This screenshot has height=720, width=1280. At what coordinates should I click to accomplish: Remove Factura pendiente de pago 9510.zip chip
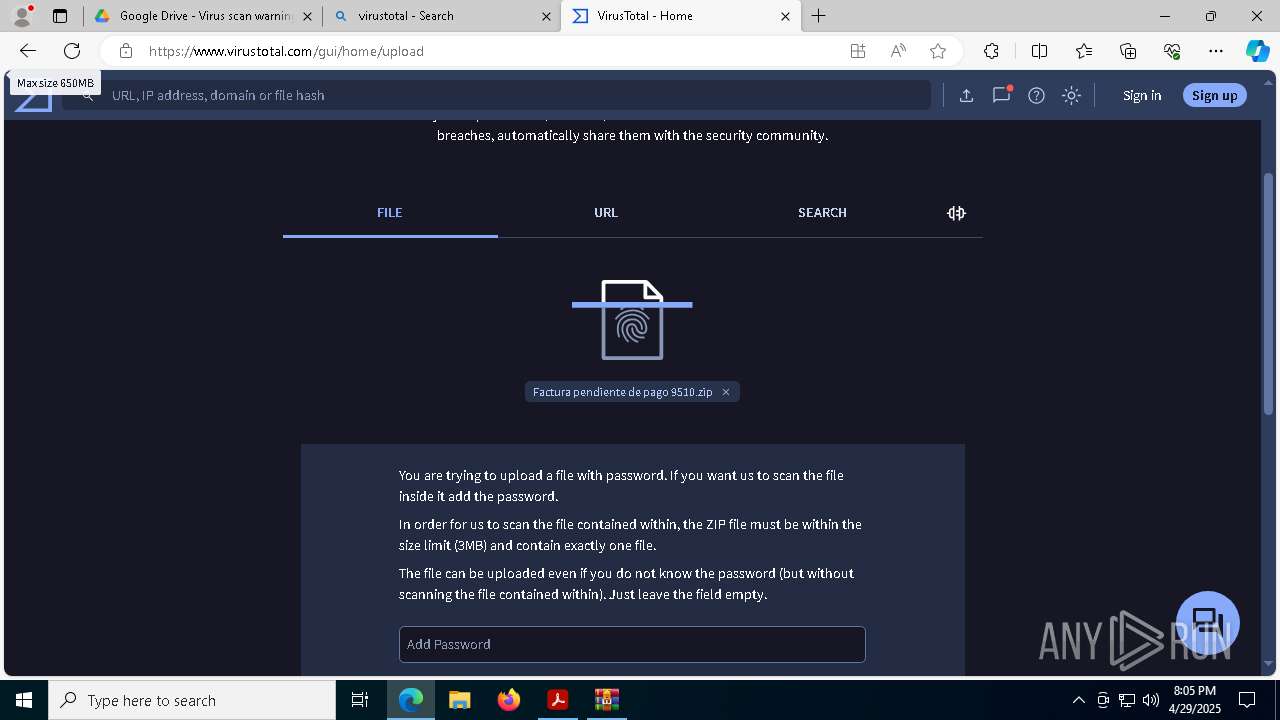click(726, 392)
